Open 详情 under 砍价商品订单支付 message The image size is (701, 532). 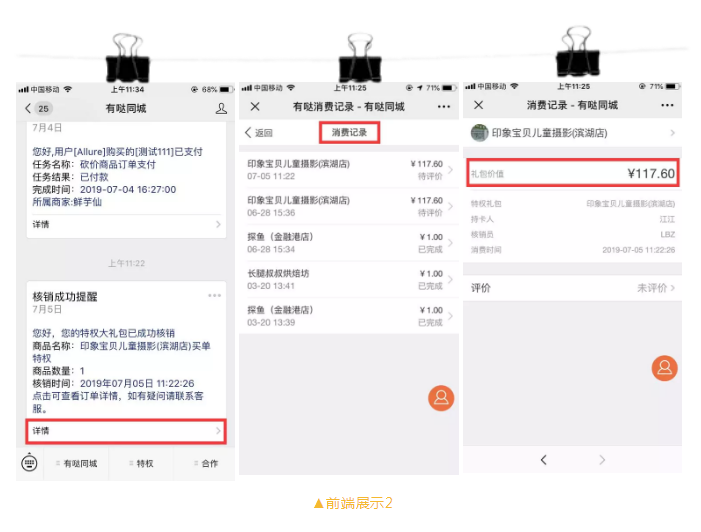pos(127,224)
